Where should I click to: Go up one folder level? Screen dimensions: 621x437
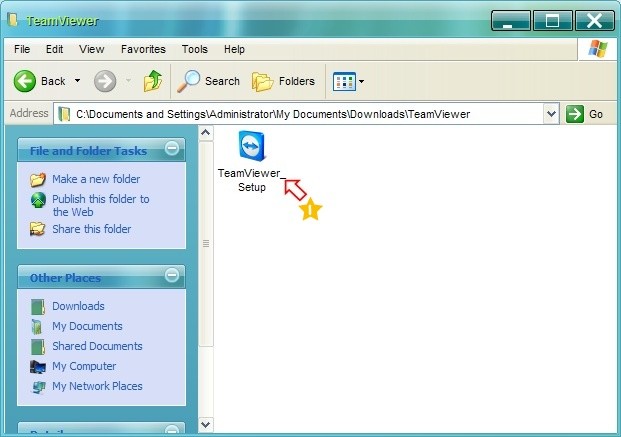(153, 81)
